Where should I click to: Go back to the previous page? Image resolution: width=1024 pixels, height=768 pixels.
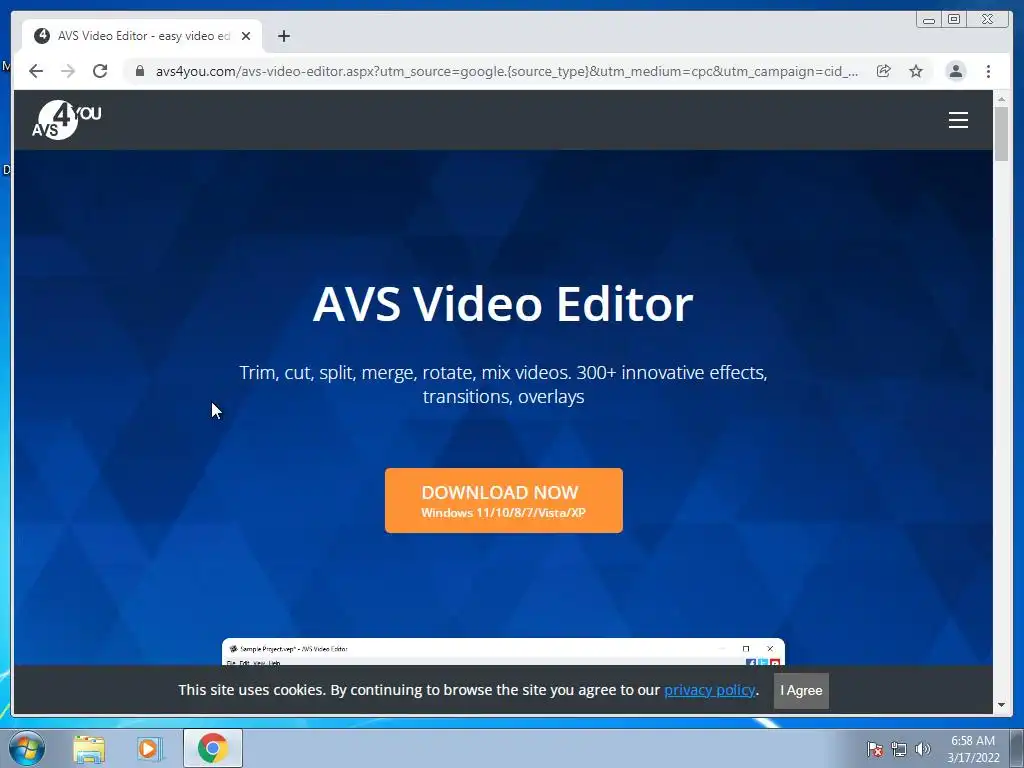(x=36, y=71)
